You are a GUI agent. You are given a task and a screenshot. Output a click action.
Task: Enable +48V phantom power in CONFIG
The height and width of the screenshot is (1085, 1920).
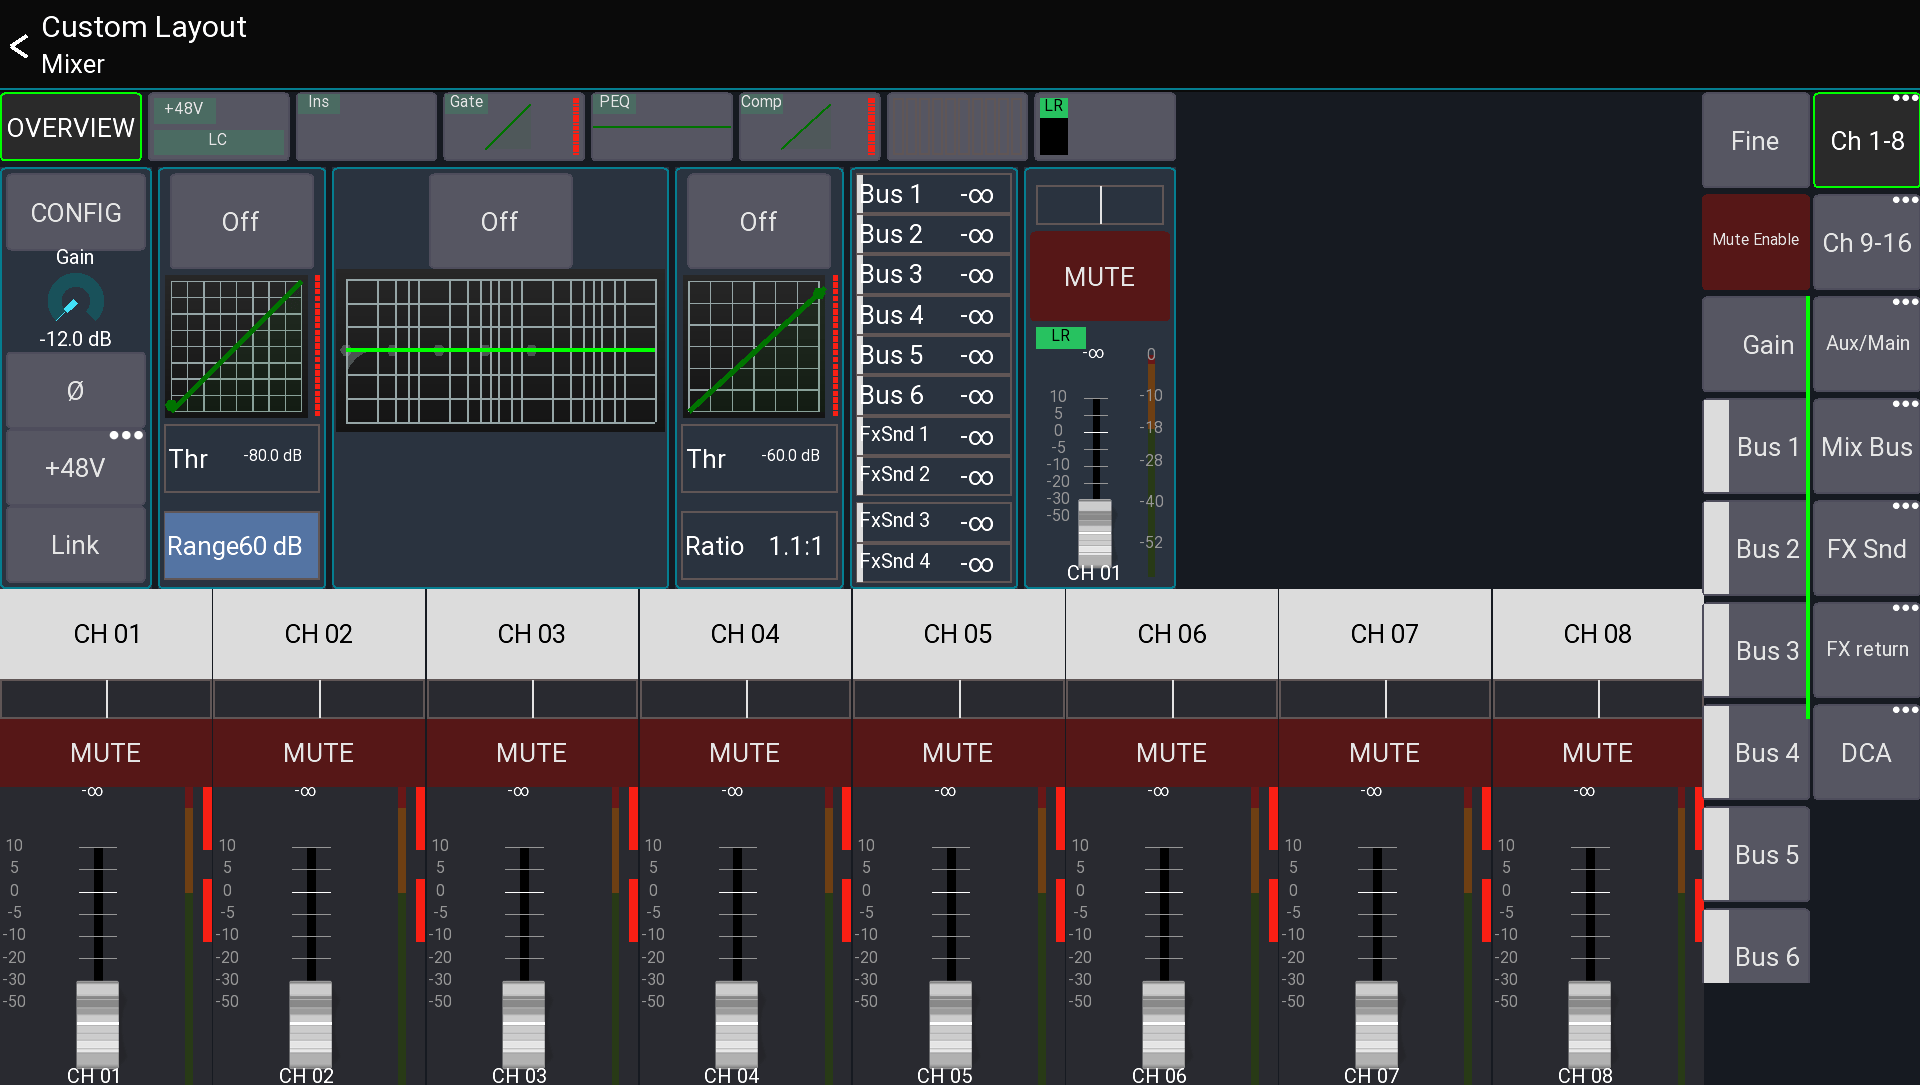coord(75,466)
